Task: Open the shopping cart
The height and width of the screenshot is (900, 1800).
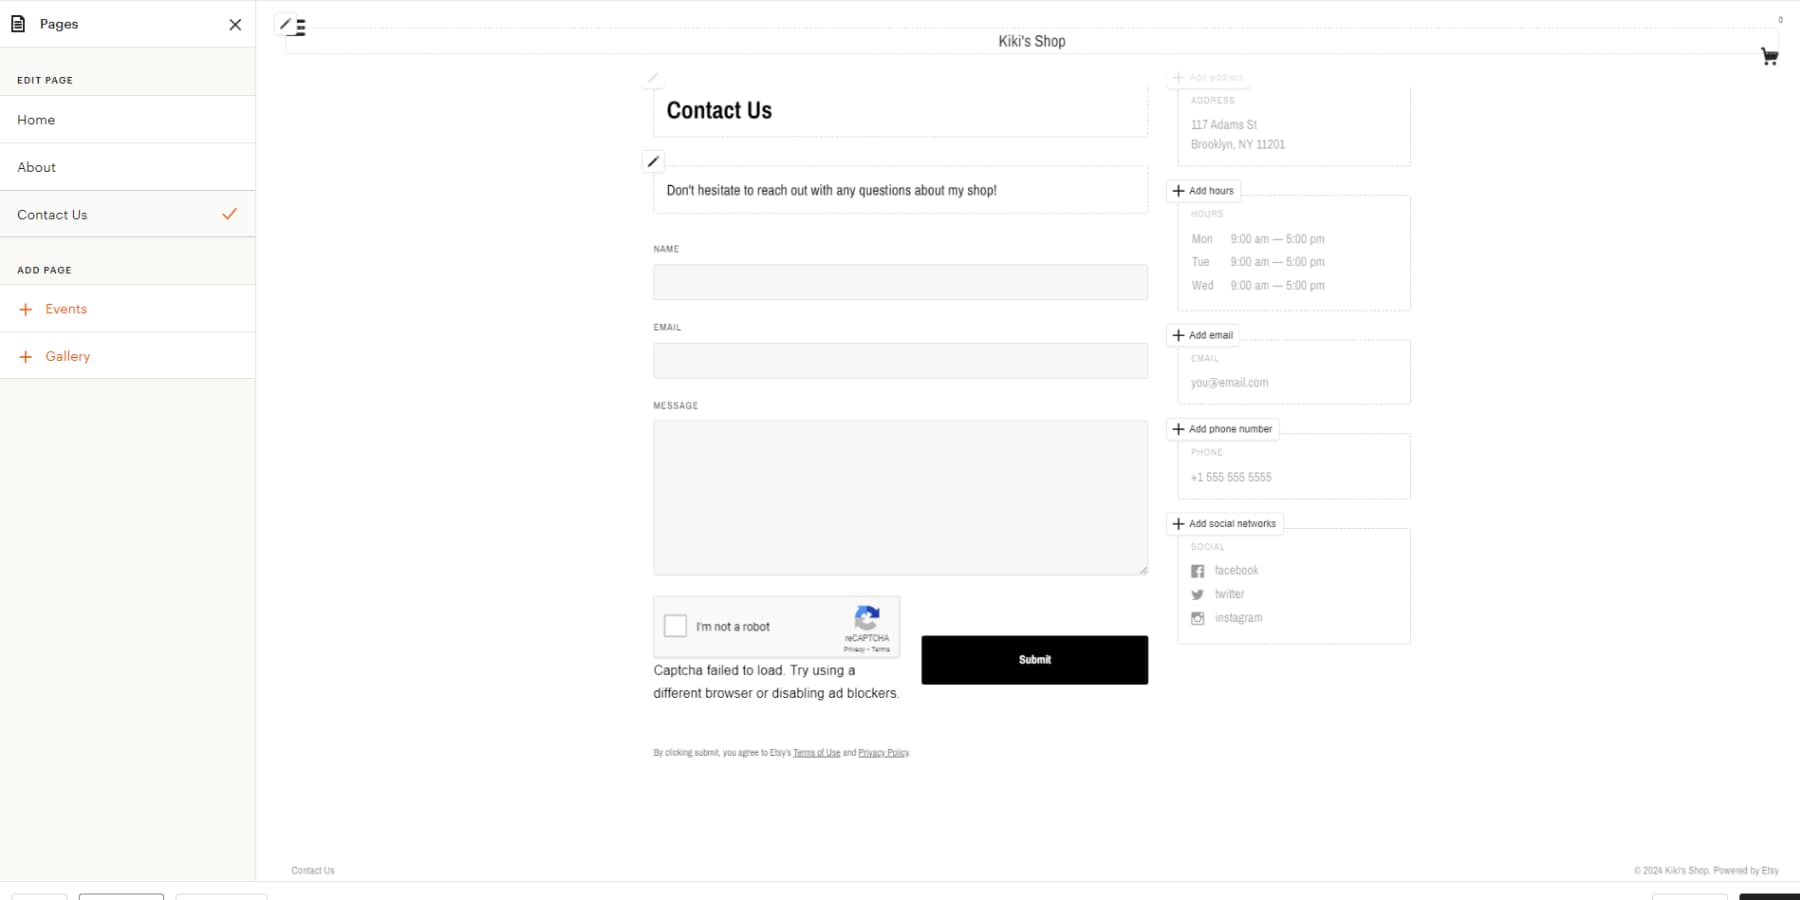Action: pyautogui.click(x=1770, y=56)
